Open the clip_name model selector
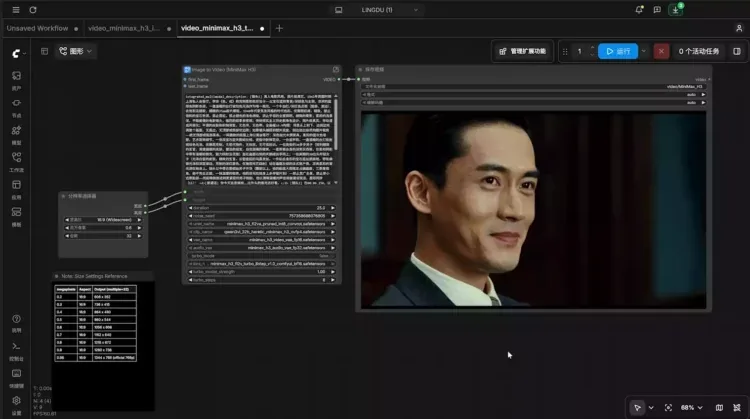The width and height of the screenshot is (750, 419). pyautogui.click(x=261, y=232)
